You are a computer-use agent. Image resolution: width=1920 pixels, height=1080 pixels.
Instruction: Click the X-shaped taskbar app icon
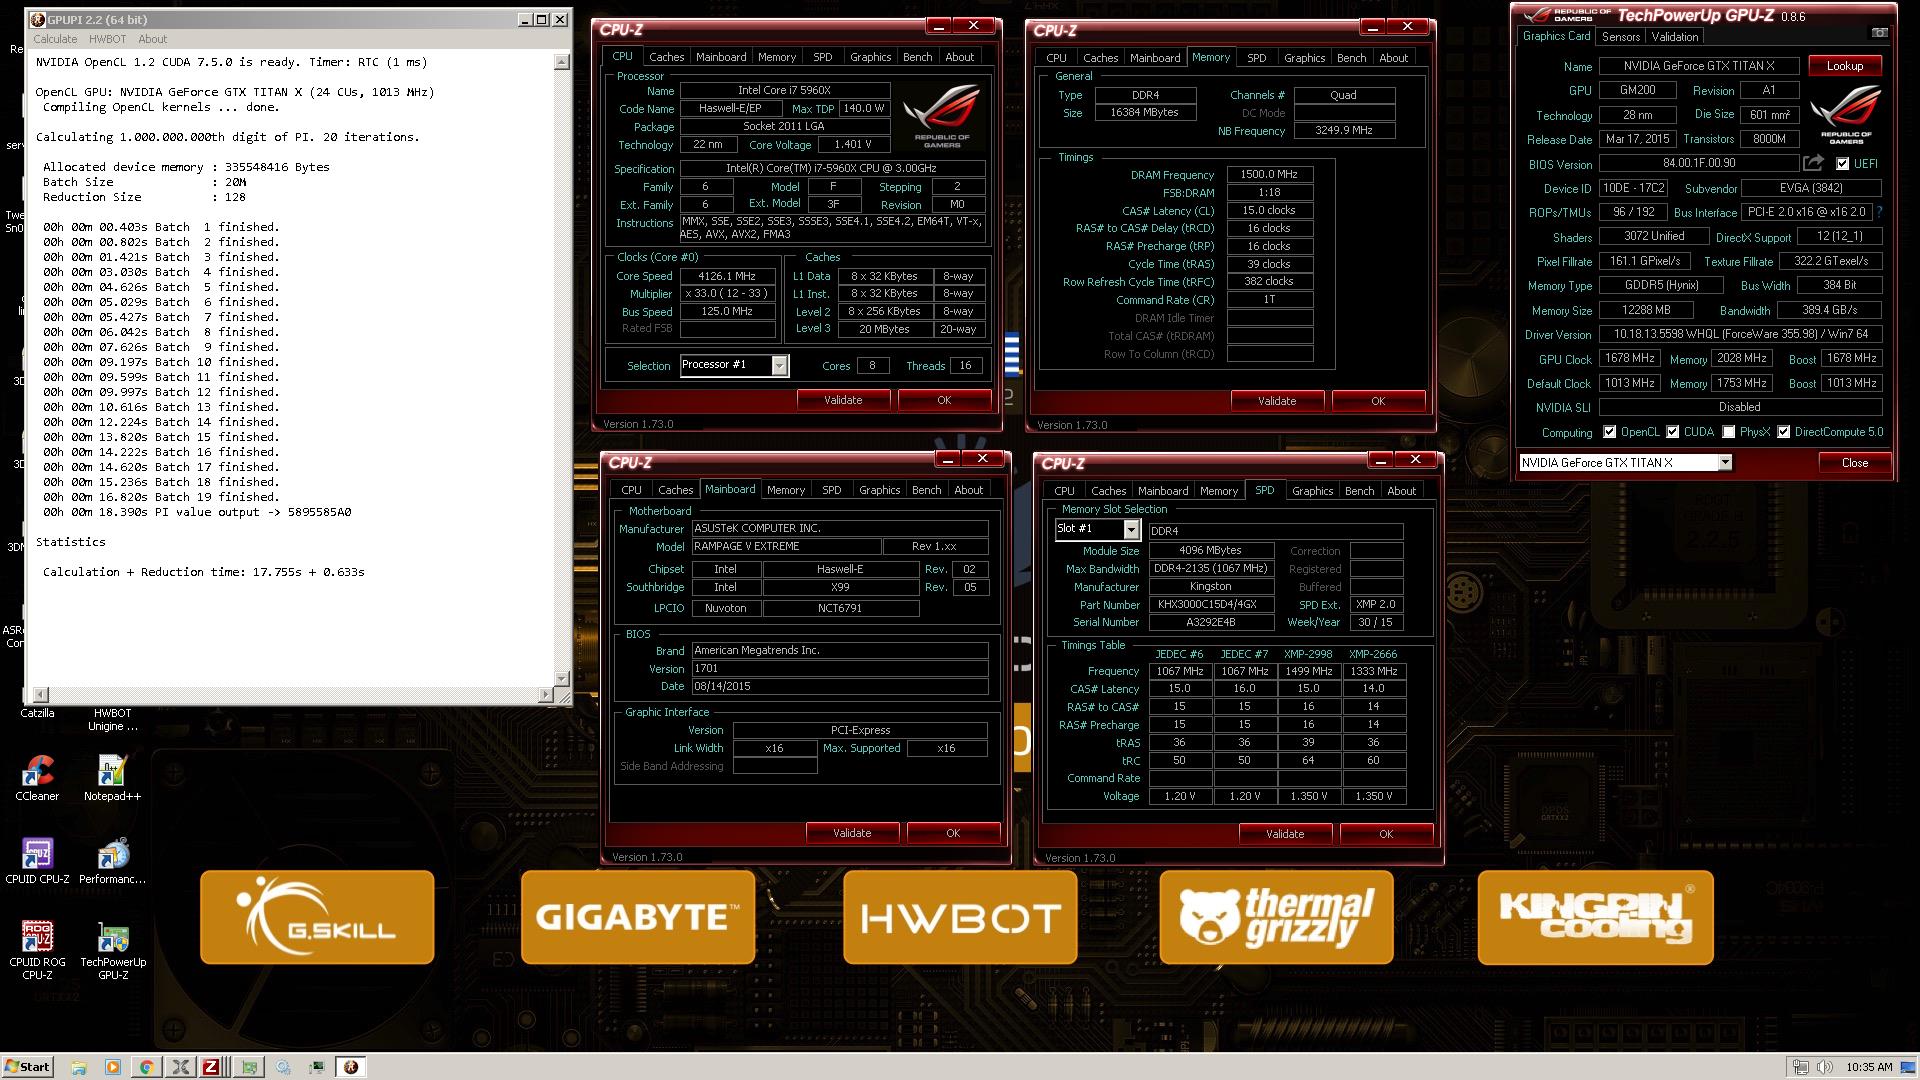click(x=180, y=1067)
